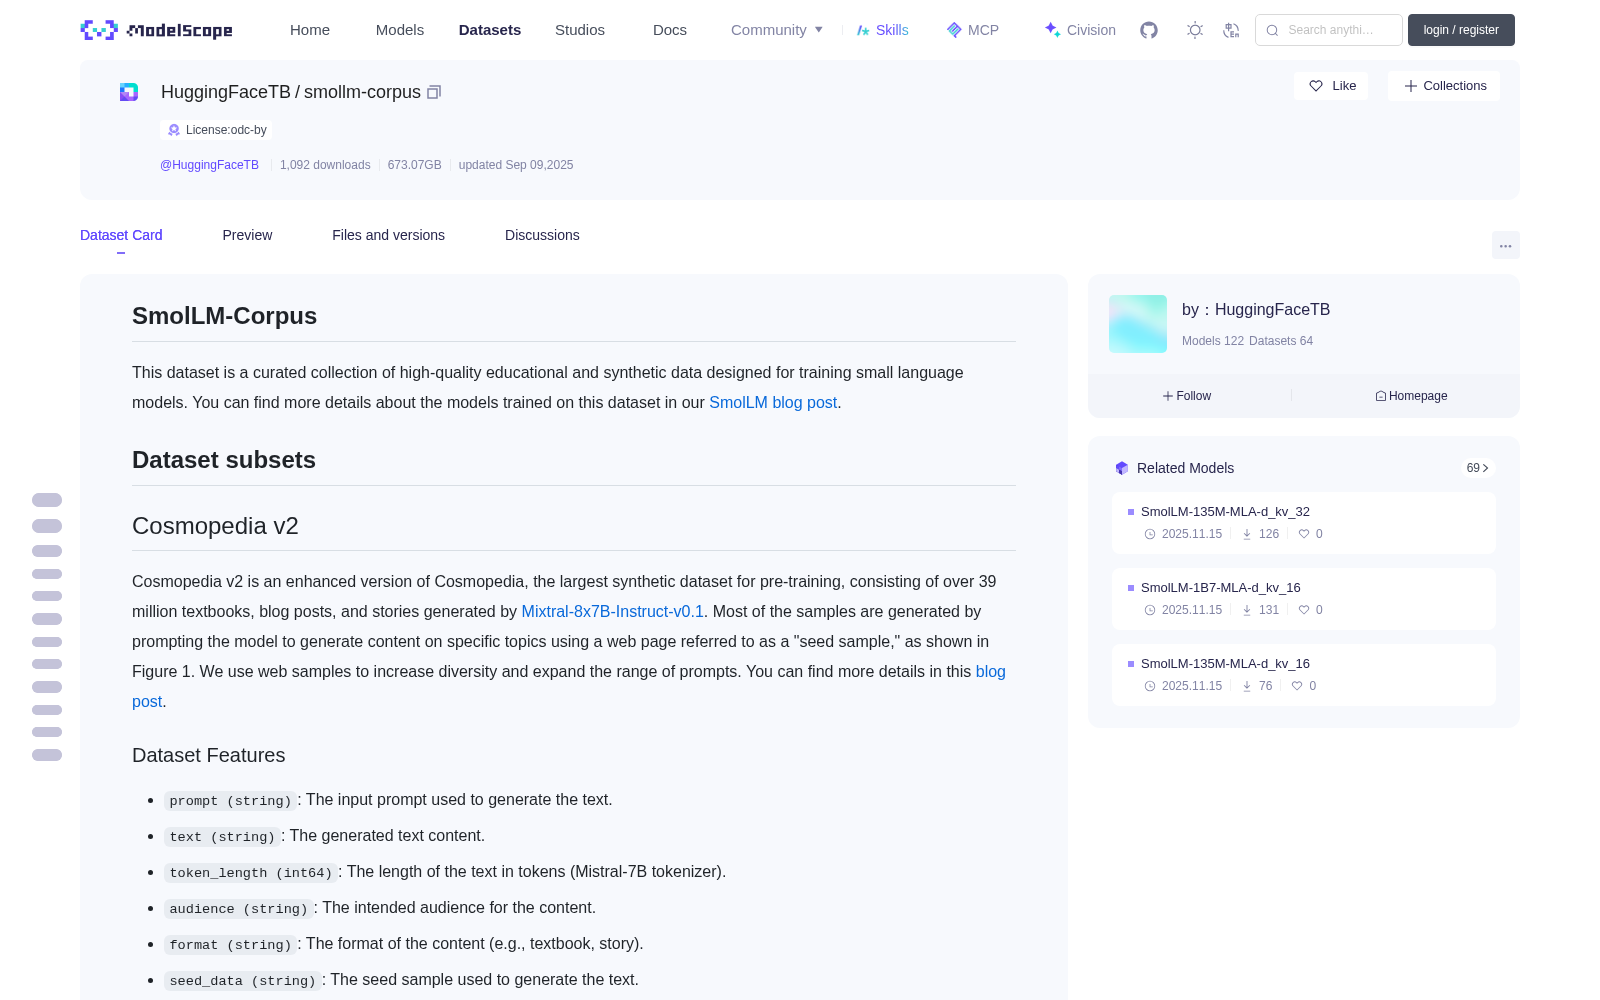Copy the smollm-corpus dataset name

[434, 92]
